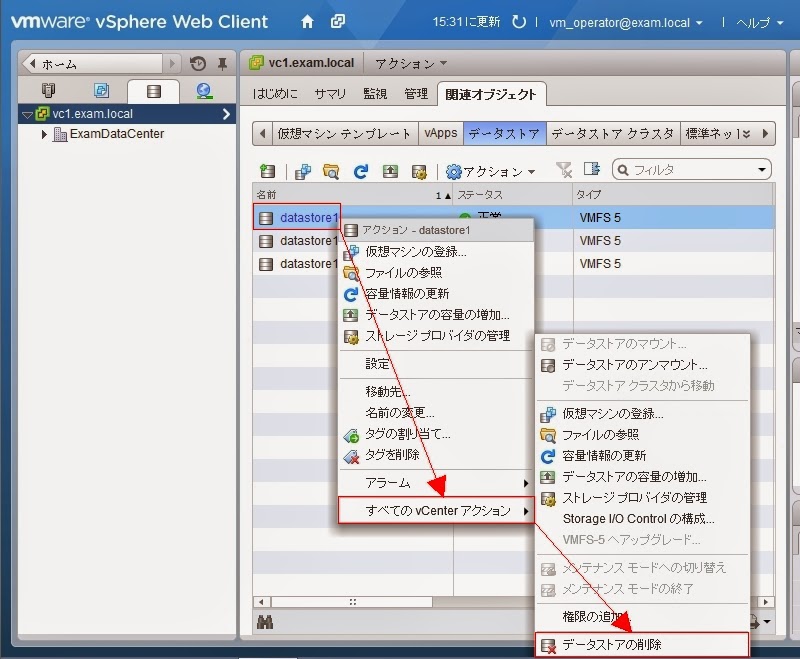Open the サマリ tab

[330, 94]
